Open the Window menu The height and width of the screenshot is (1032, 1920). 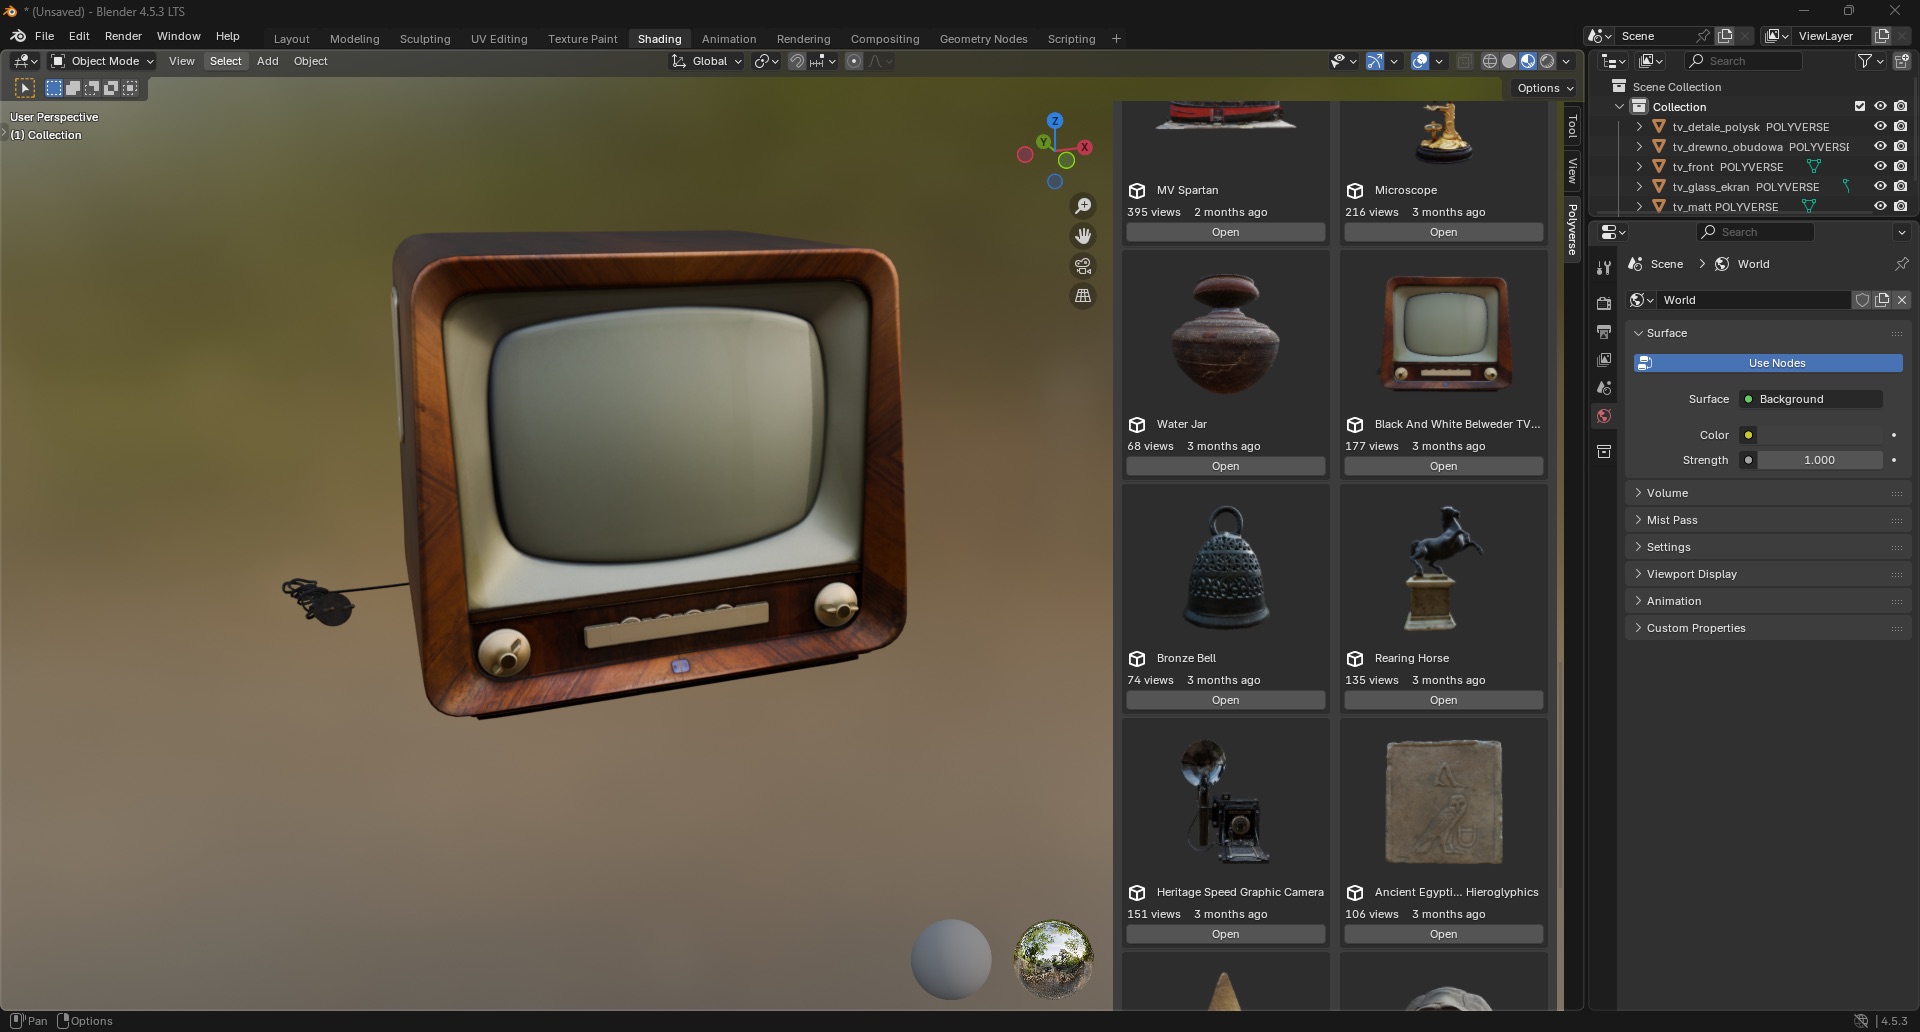point(178,36)
